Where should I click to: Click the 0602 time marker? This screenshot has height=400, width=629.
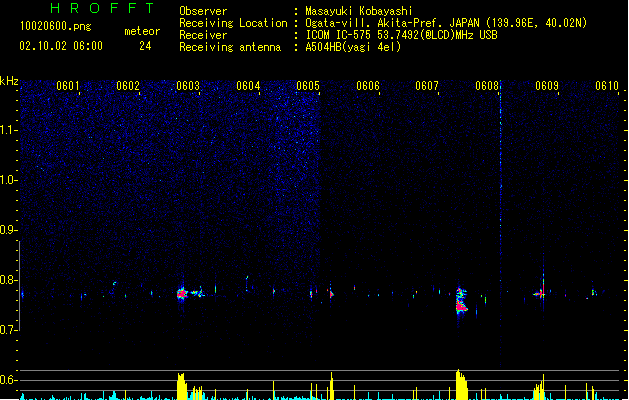click(x=128, y=86)
